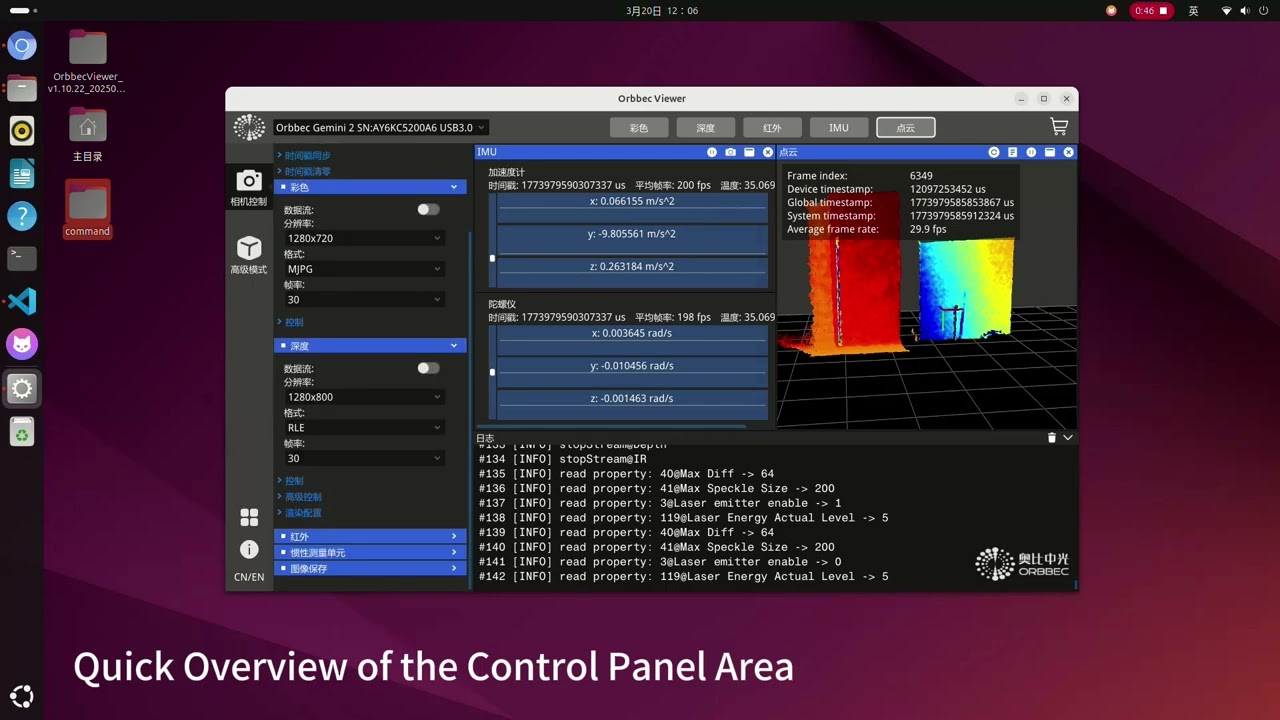The image size is (1280, 720).
Task: Open color resolution 1280x720 dropdown
Action: (364, 238)
